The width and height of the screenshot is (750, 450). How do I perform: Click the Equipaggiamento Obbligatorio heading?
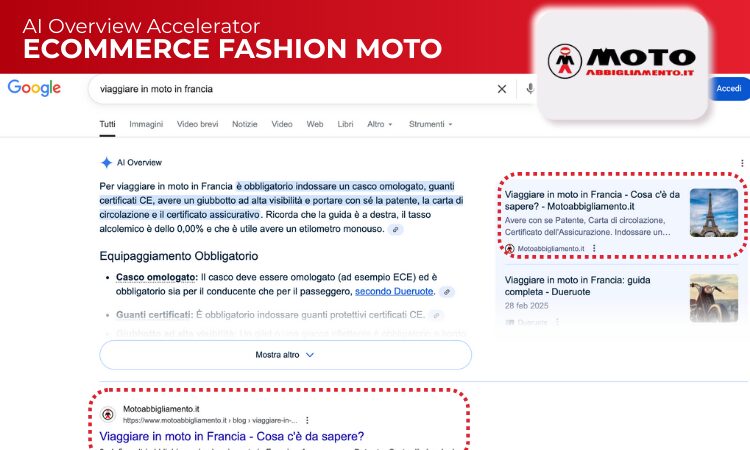point(179,256)
